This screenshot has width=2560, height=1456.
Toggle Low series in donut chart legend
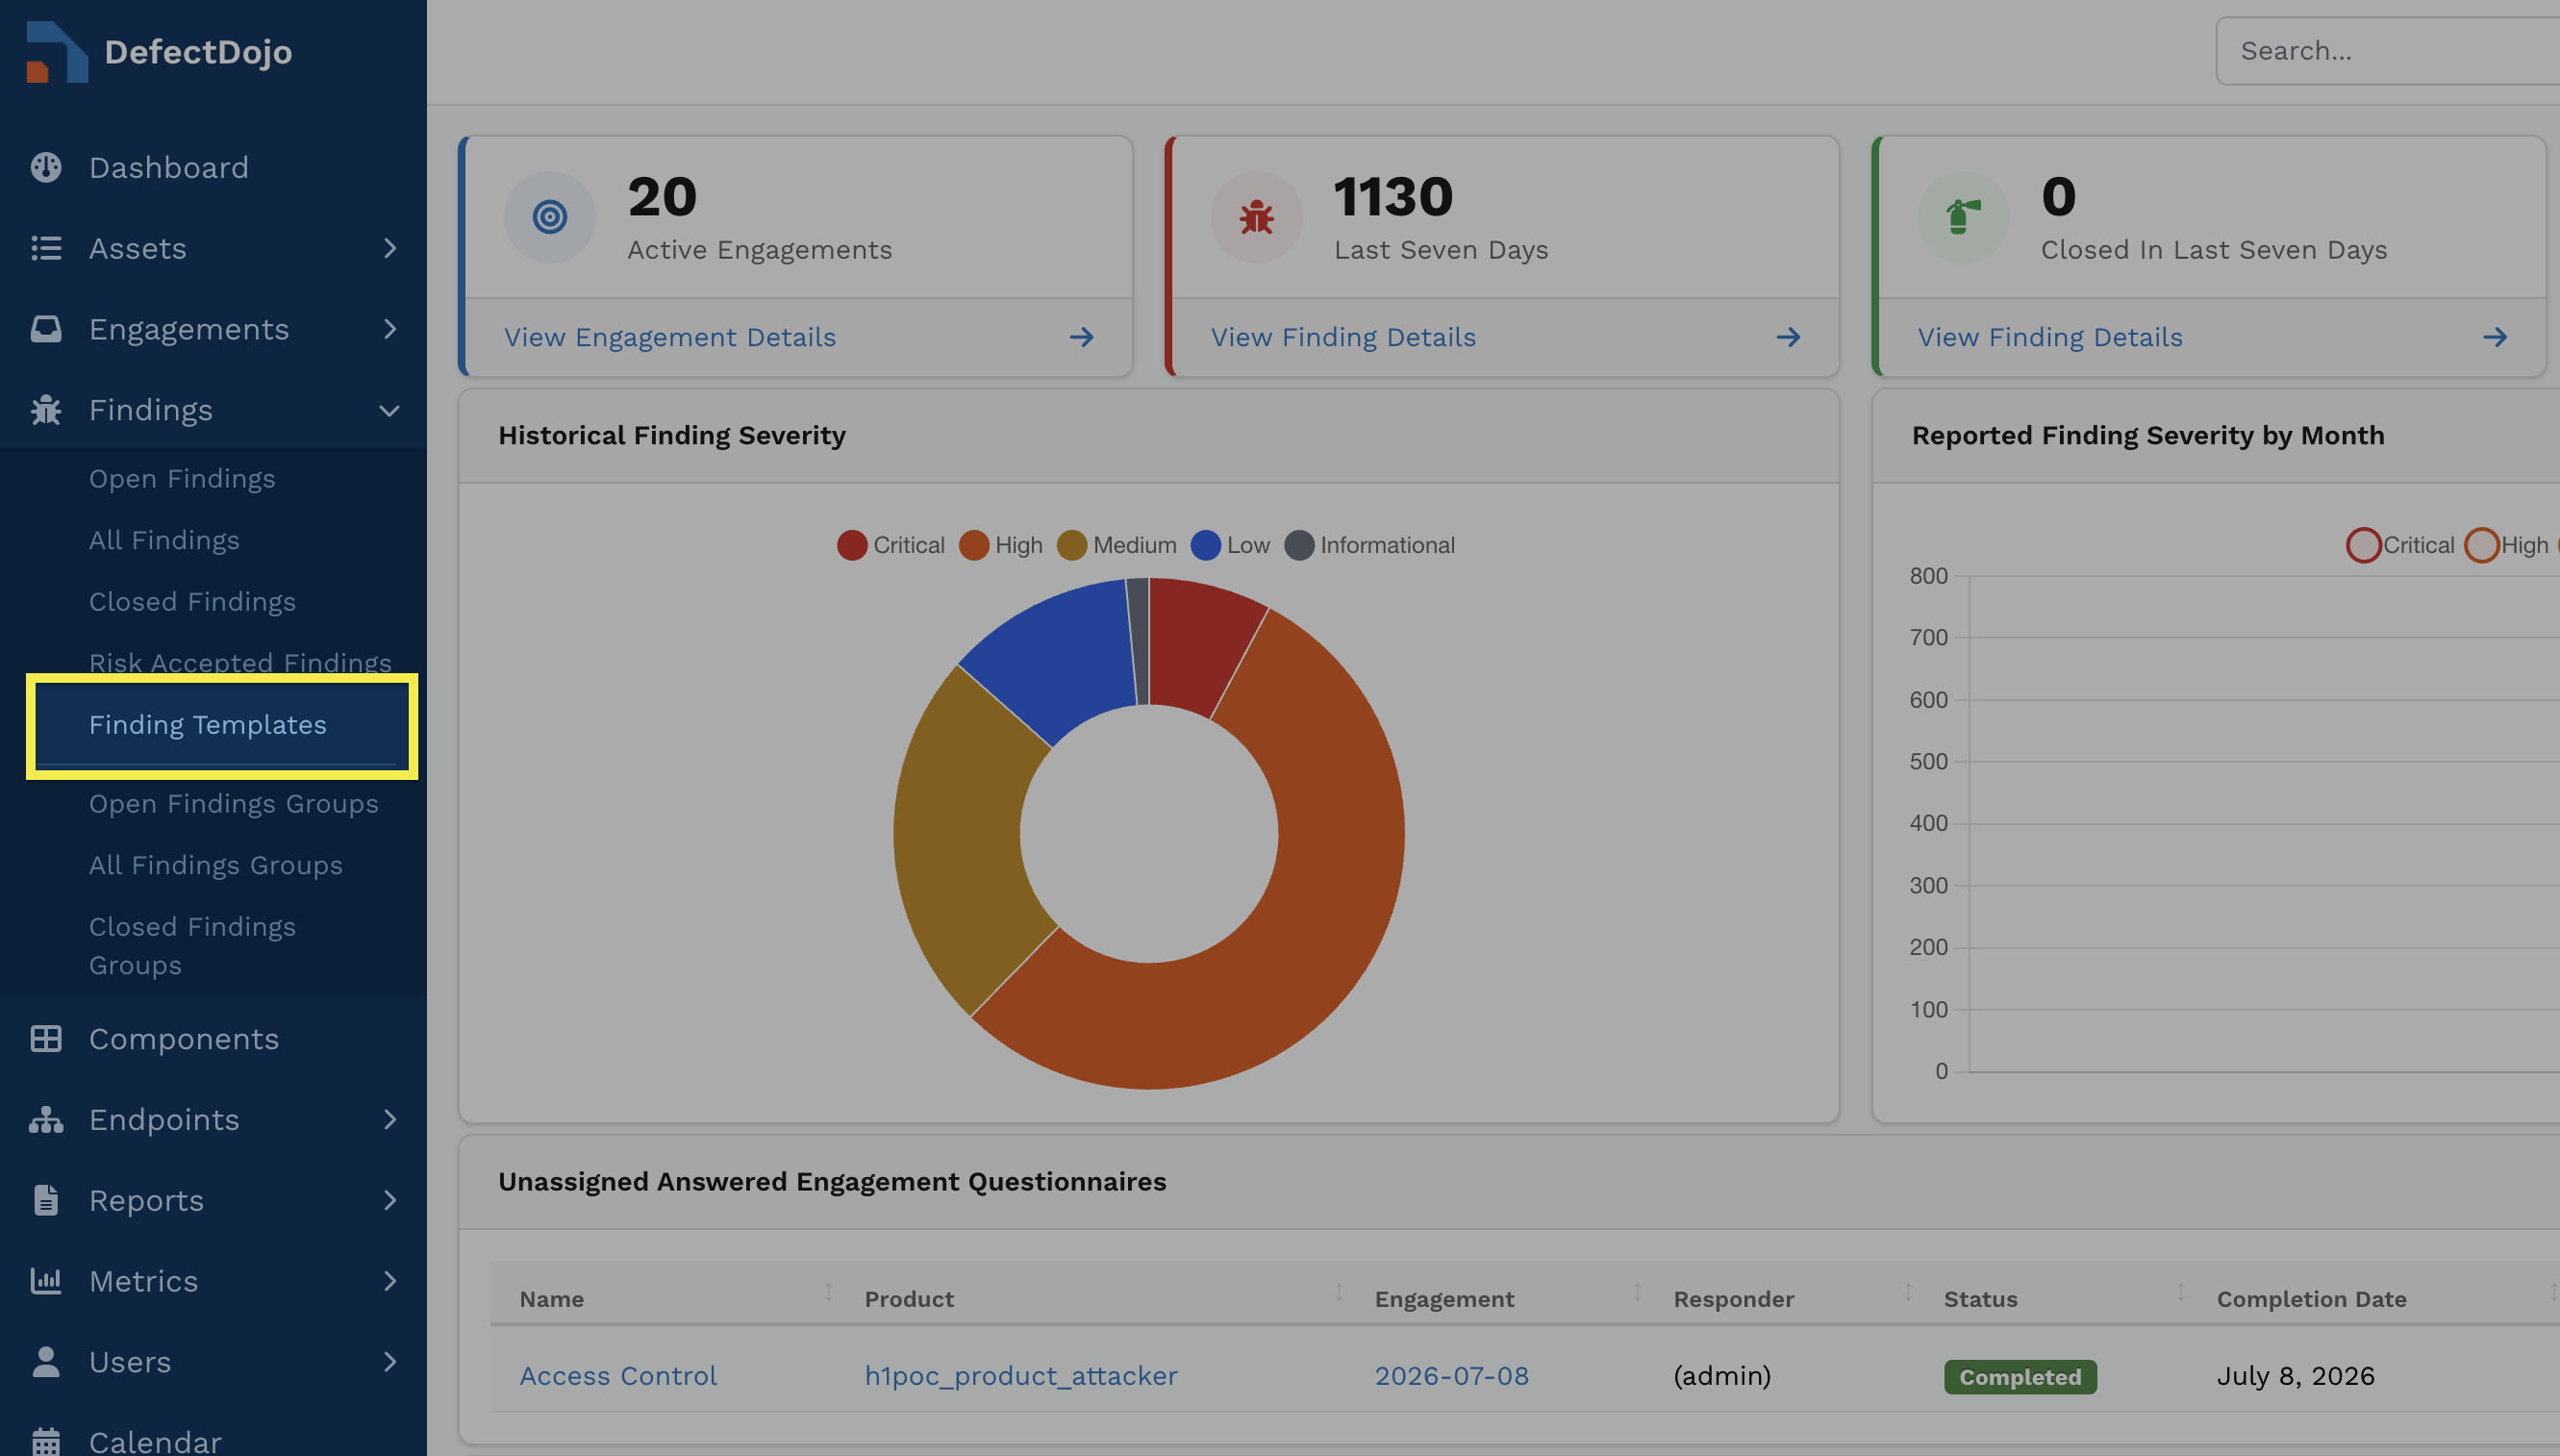click(1231, 545)
